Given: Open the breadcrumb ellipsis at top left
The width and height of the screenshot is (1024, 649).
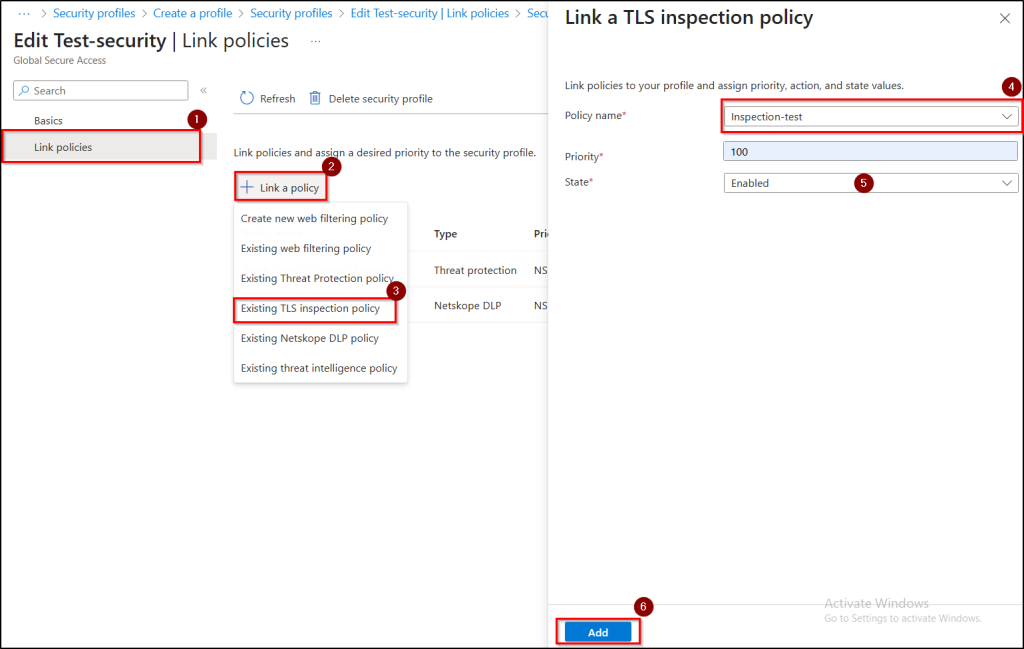Looking at the screenshot, I should click(25, 13).
